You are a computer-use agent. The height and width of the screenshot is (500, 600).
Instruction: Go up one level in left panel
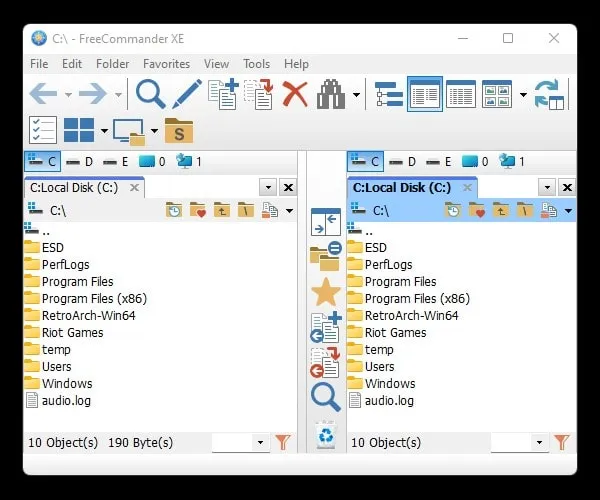pyautogui.click(x=222, y=210)
